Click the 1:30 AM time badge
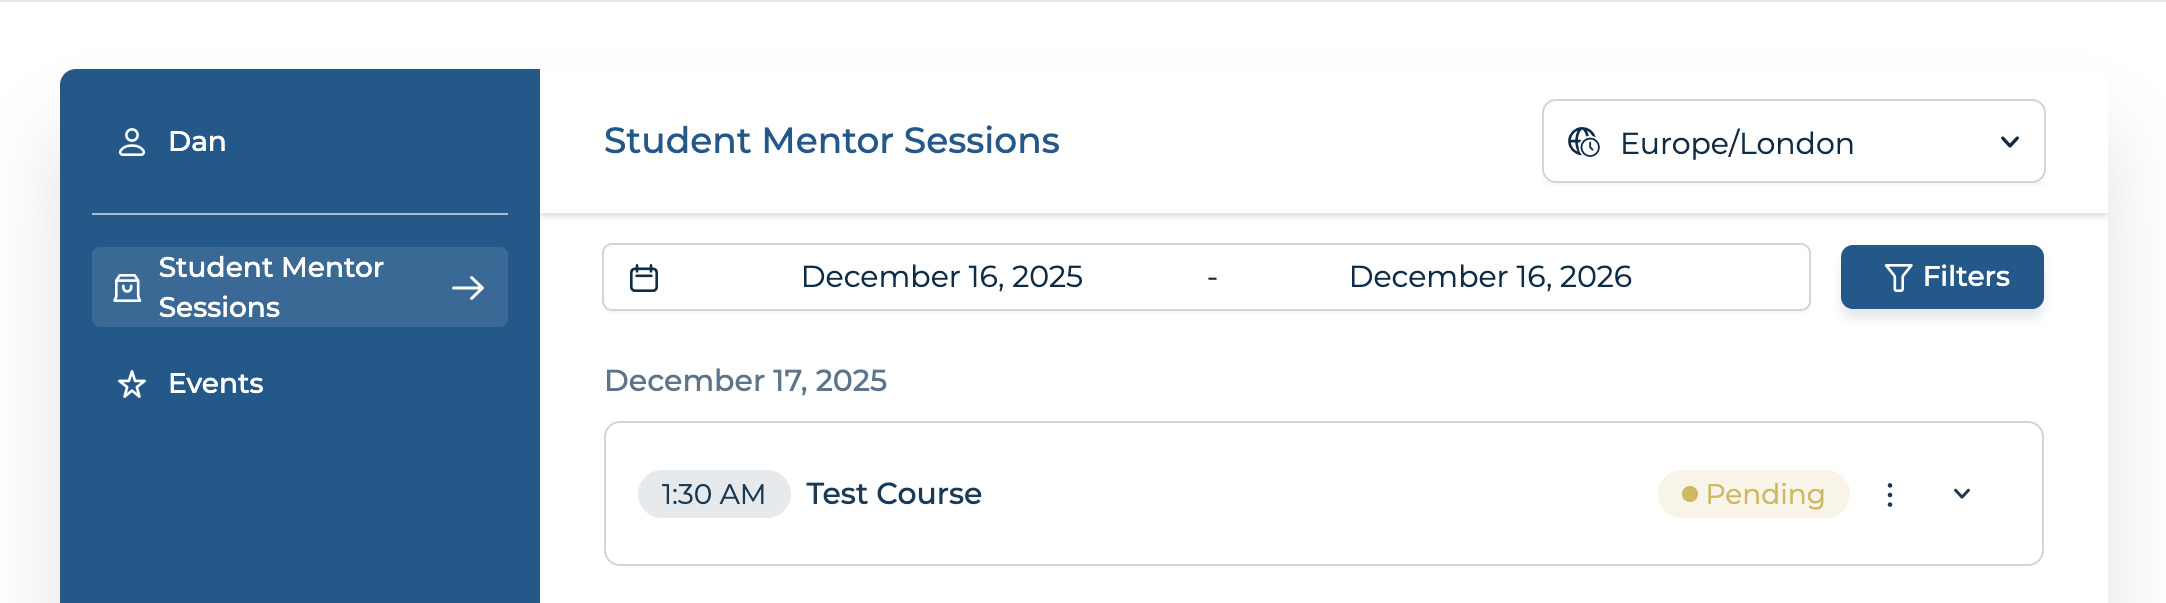The height and width of the screenshot is (603, 2166). (x=714, y=494)
